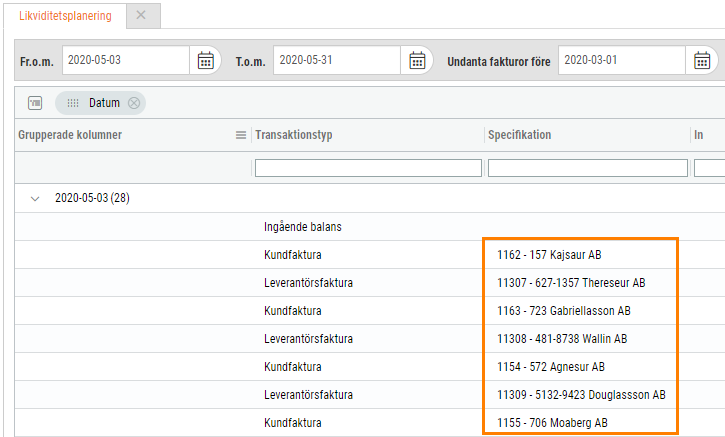Remove the Datum grouping chip
The height and width of the screenshot is (437, 725).
pos(134,103)
